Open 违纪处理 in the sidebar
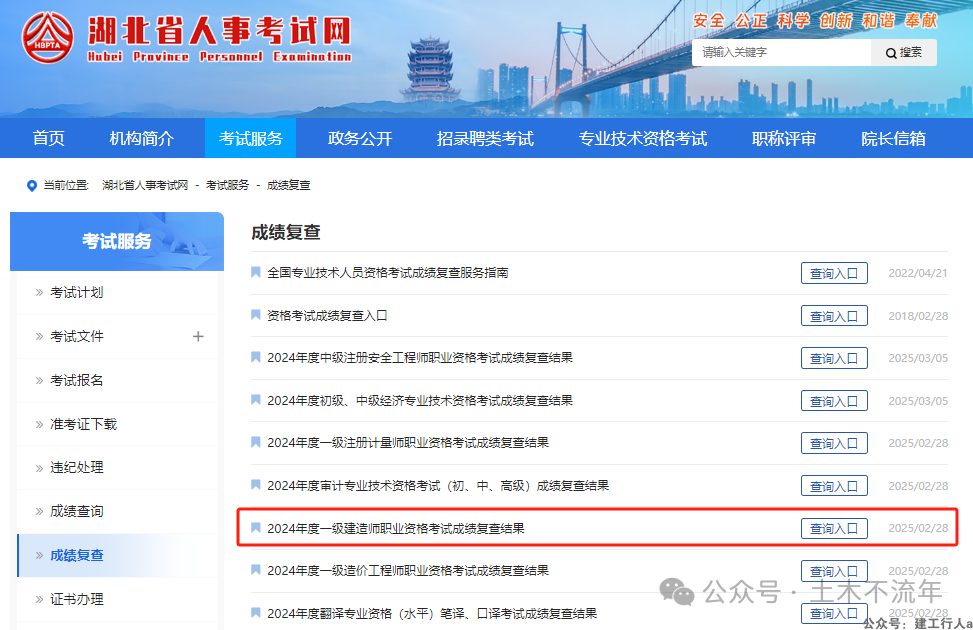 click(x=76, y=467)
